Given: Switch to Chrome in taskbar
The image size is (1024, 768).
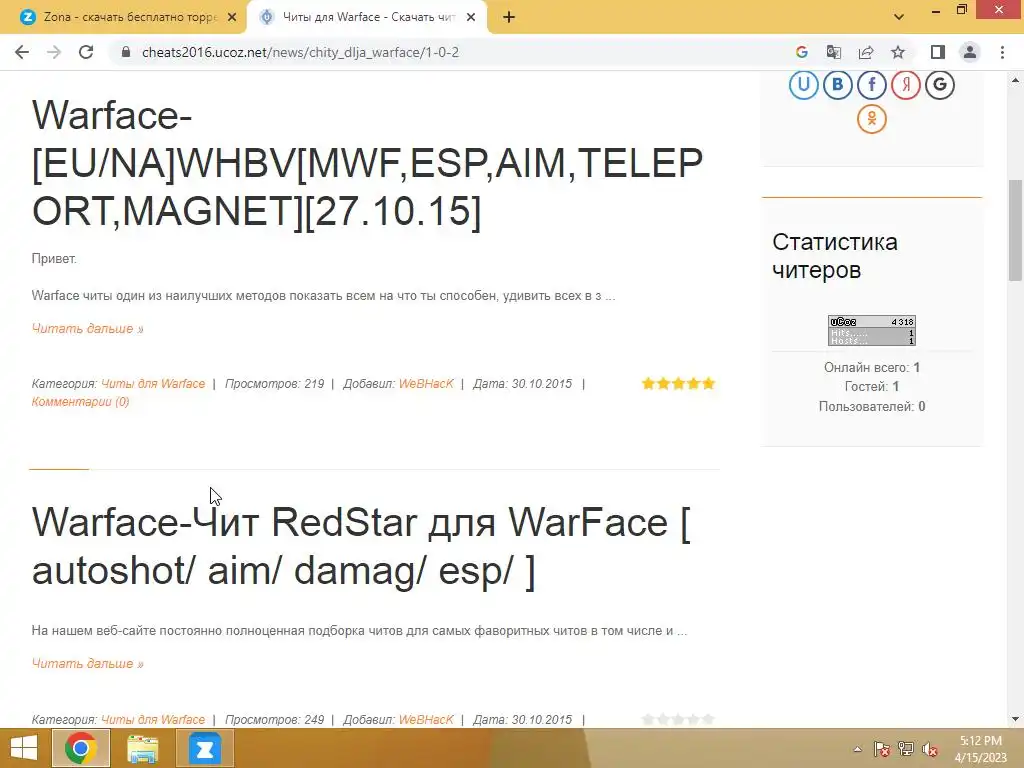Looking at the screenshot, I should click(x=80, y=748).
